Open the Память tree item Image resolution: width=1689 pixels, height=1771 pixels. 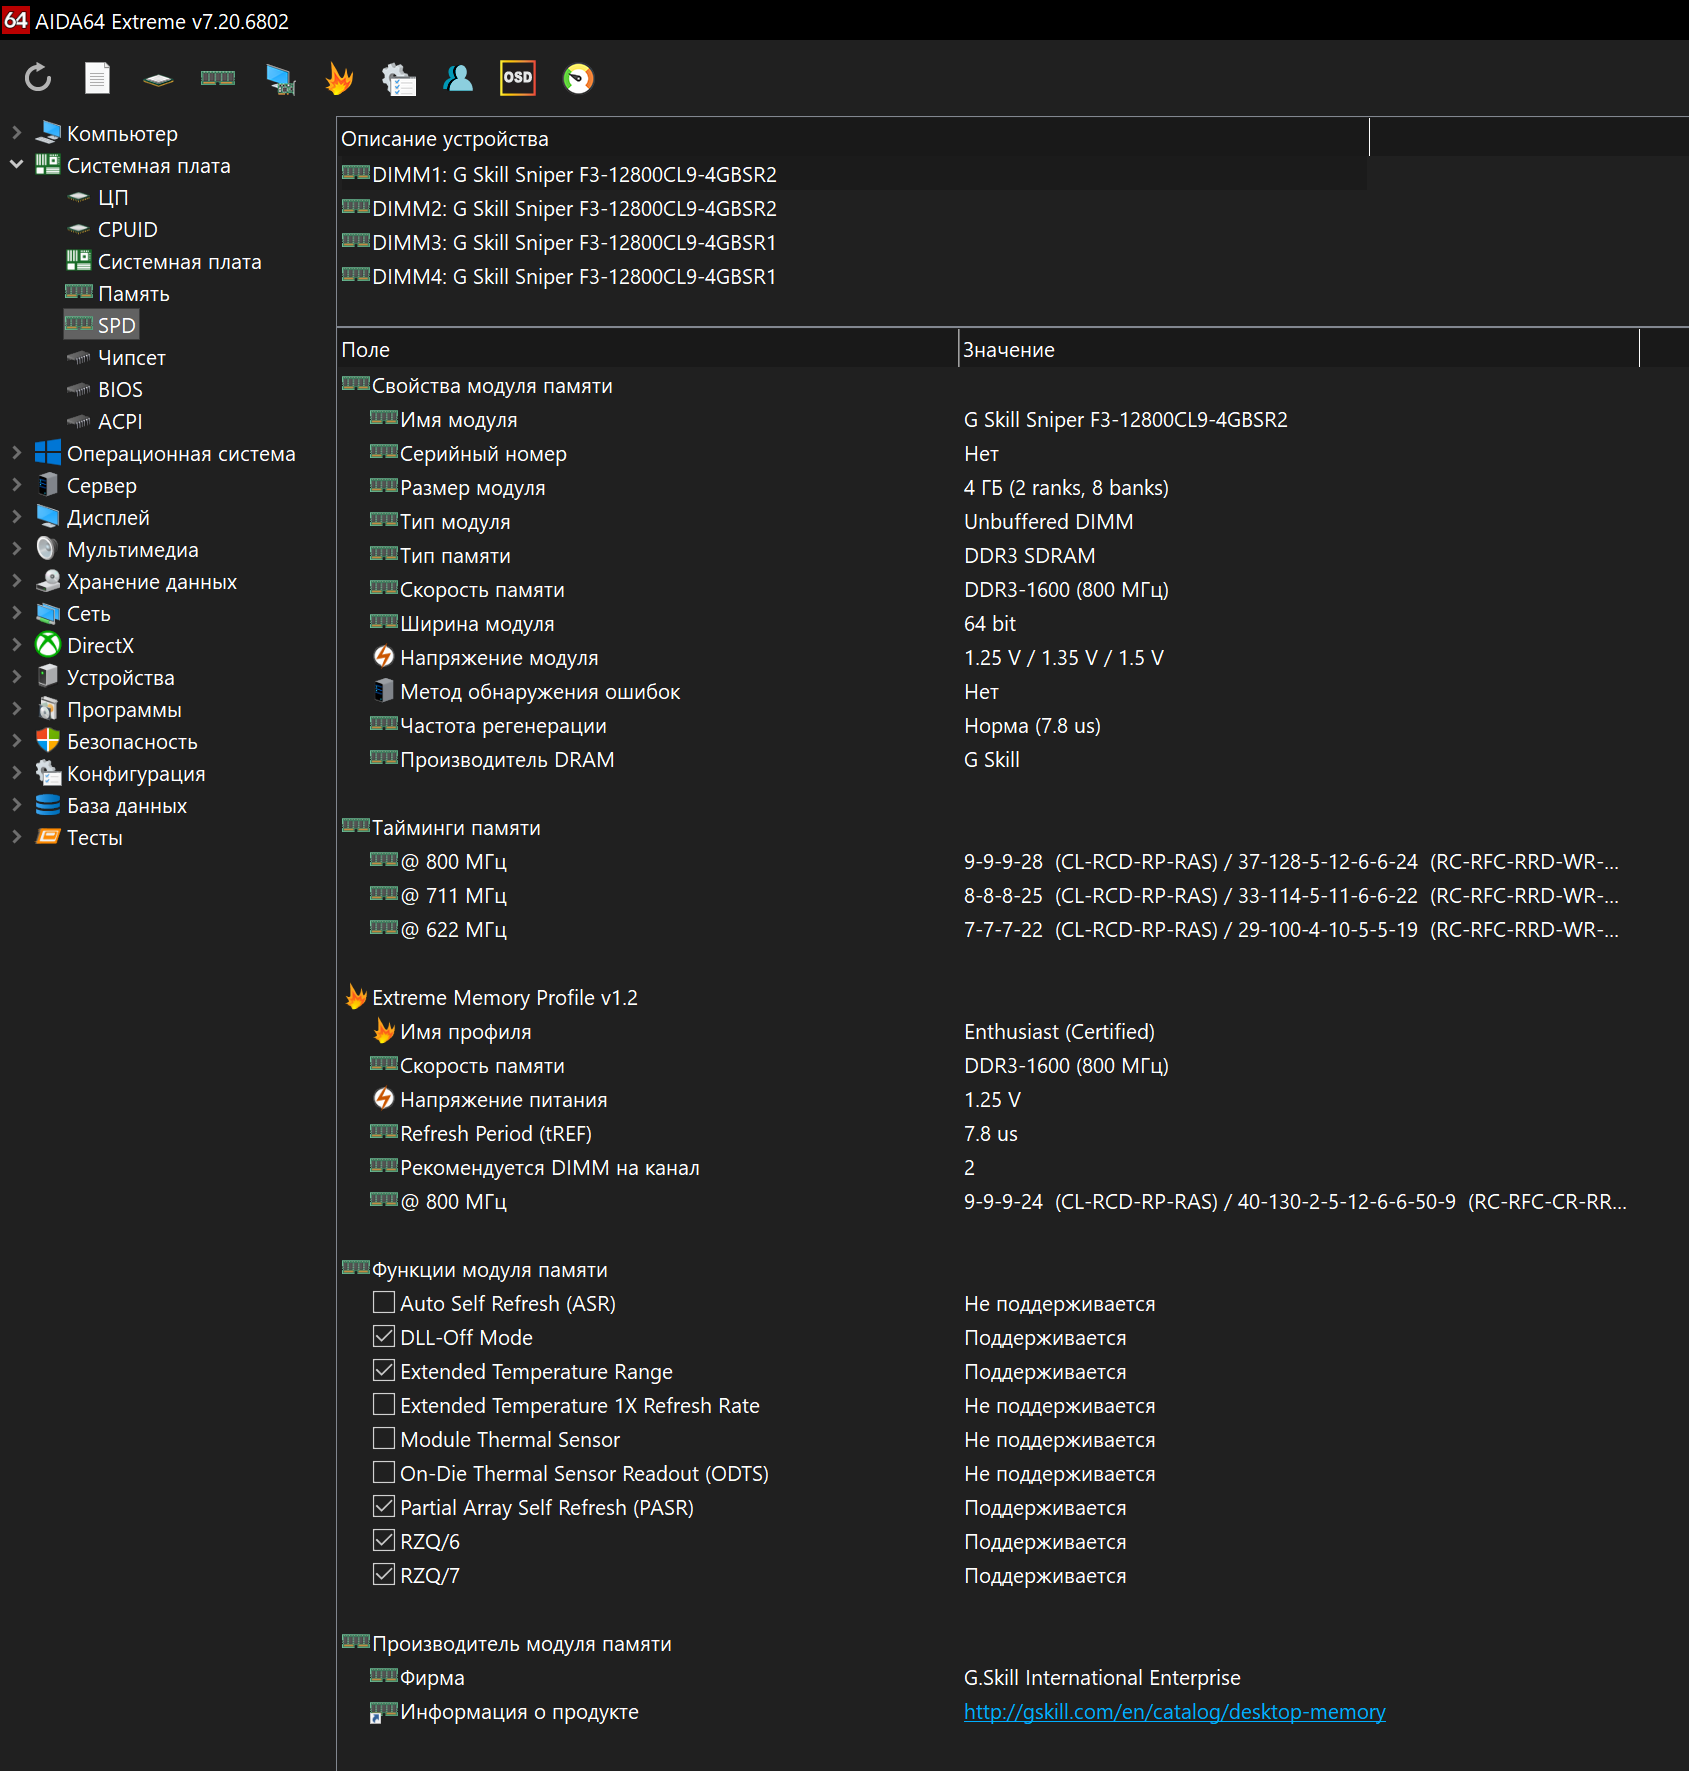tap(134, 293)
